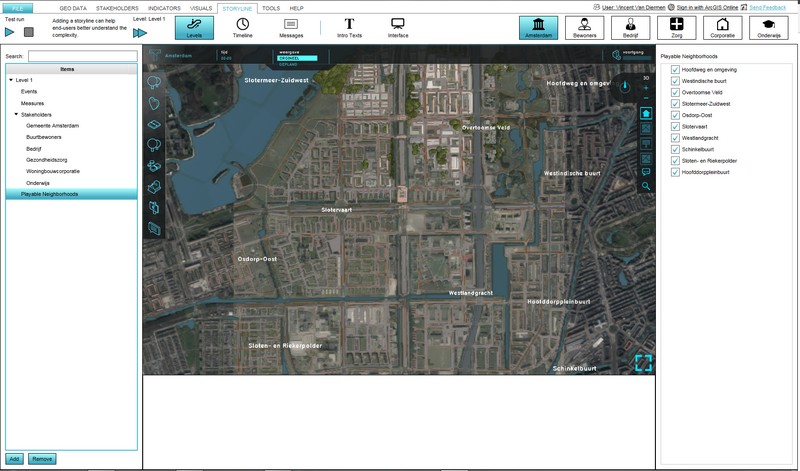This screenshot has width=800, height=471.
Task: Click the voortgang progress icon
Action: (x=617, y=55)
